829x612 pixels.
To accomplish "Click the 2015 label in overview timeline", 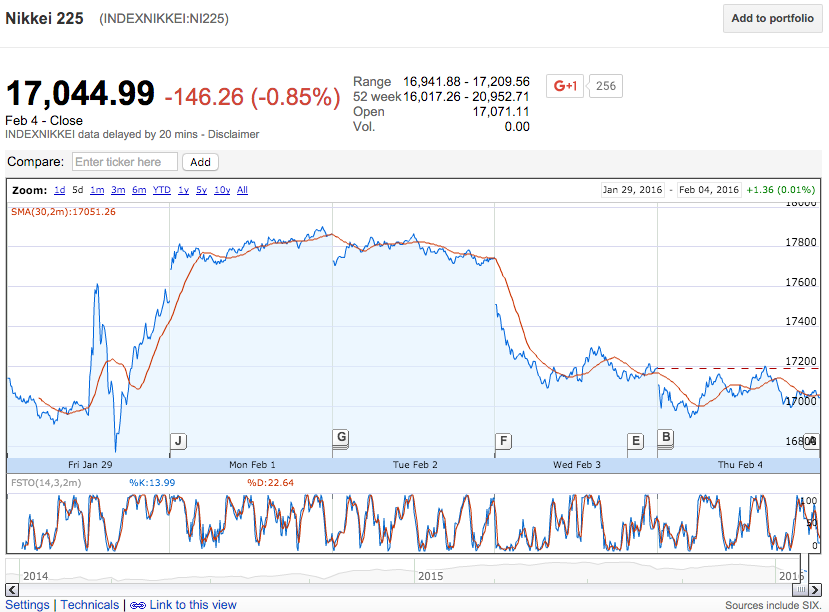I will click(x=430, y=576).
